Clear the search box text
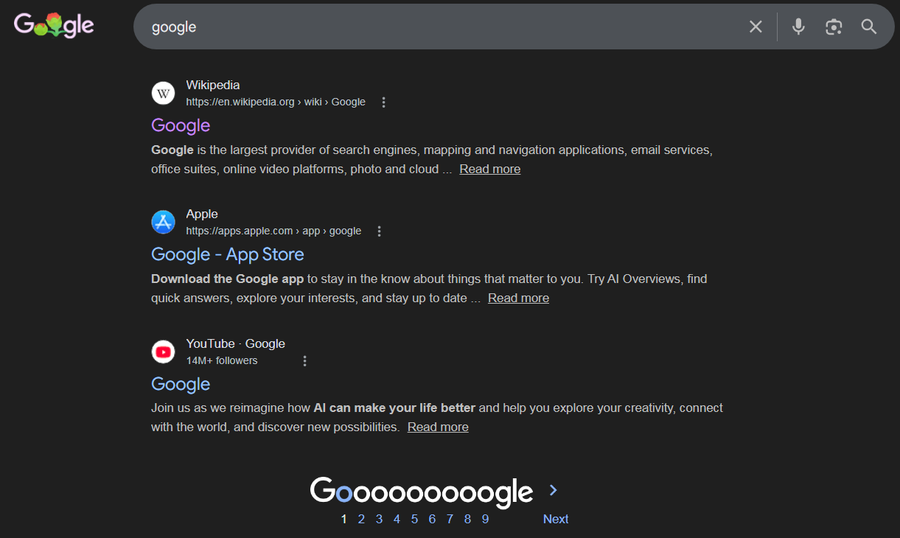 pyautogui.click(x=756, y=27)
